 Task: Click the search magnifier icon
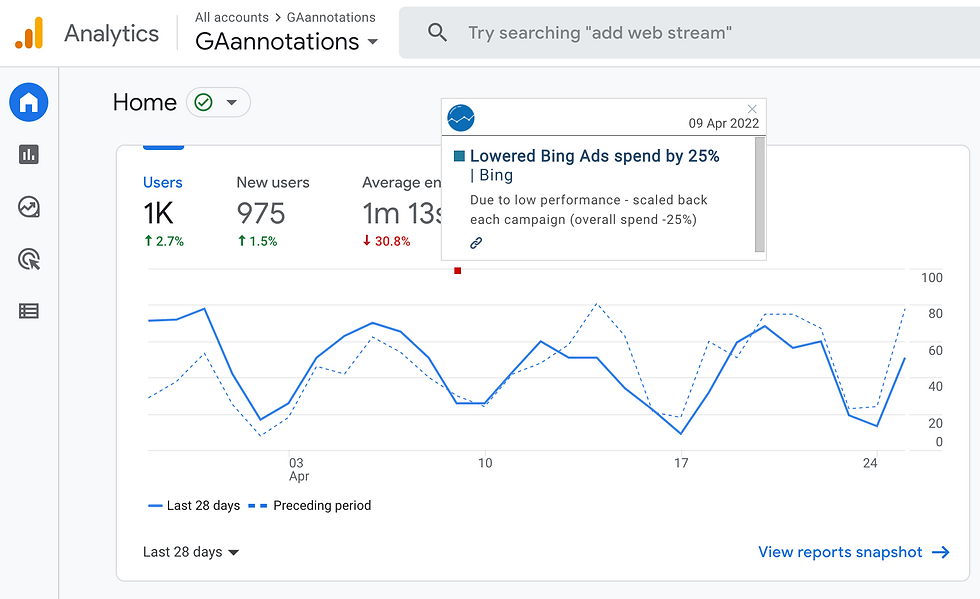437,33
